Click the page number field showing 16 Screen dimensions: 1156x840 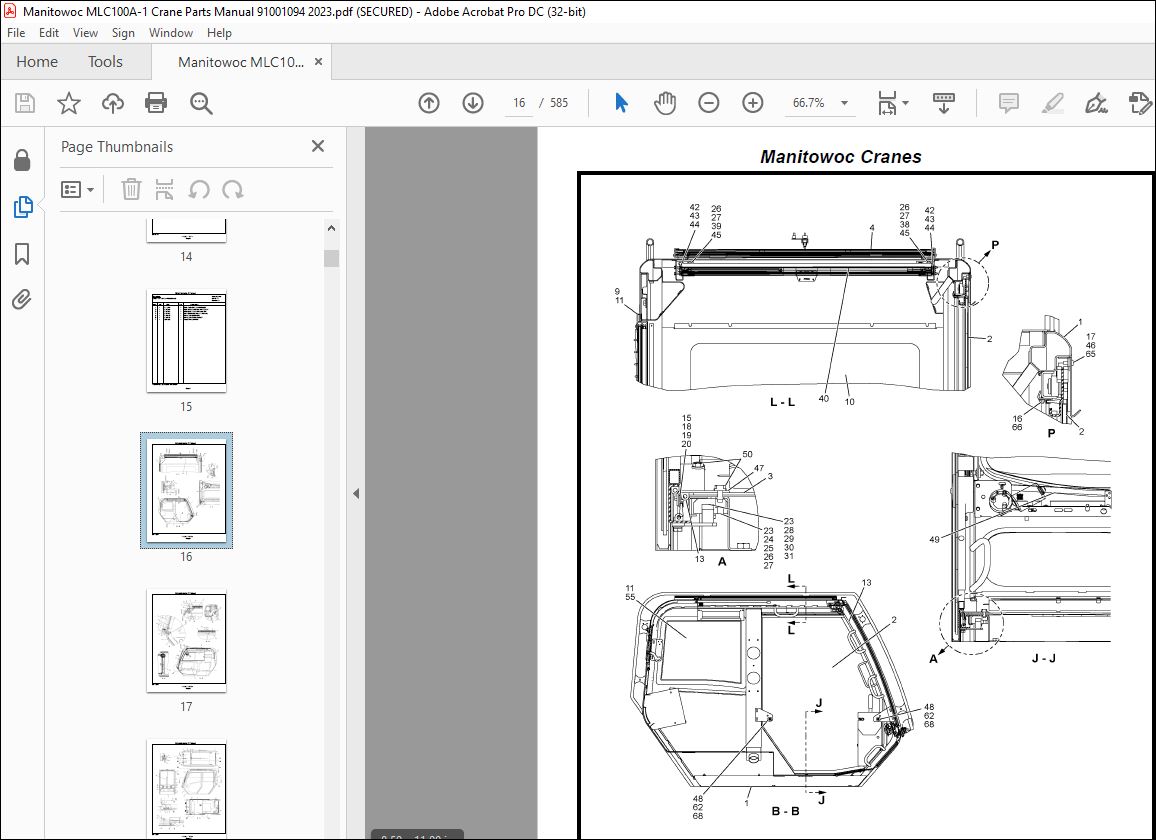(519, 103)
